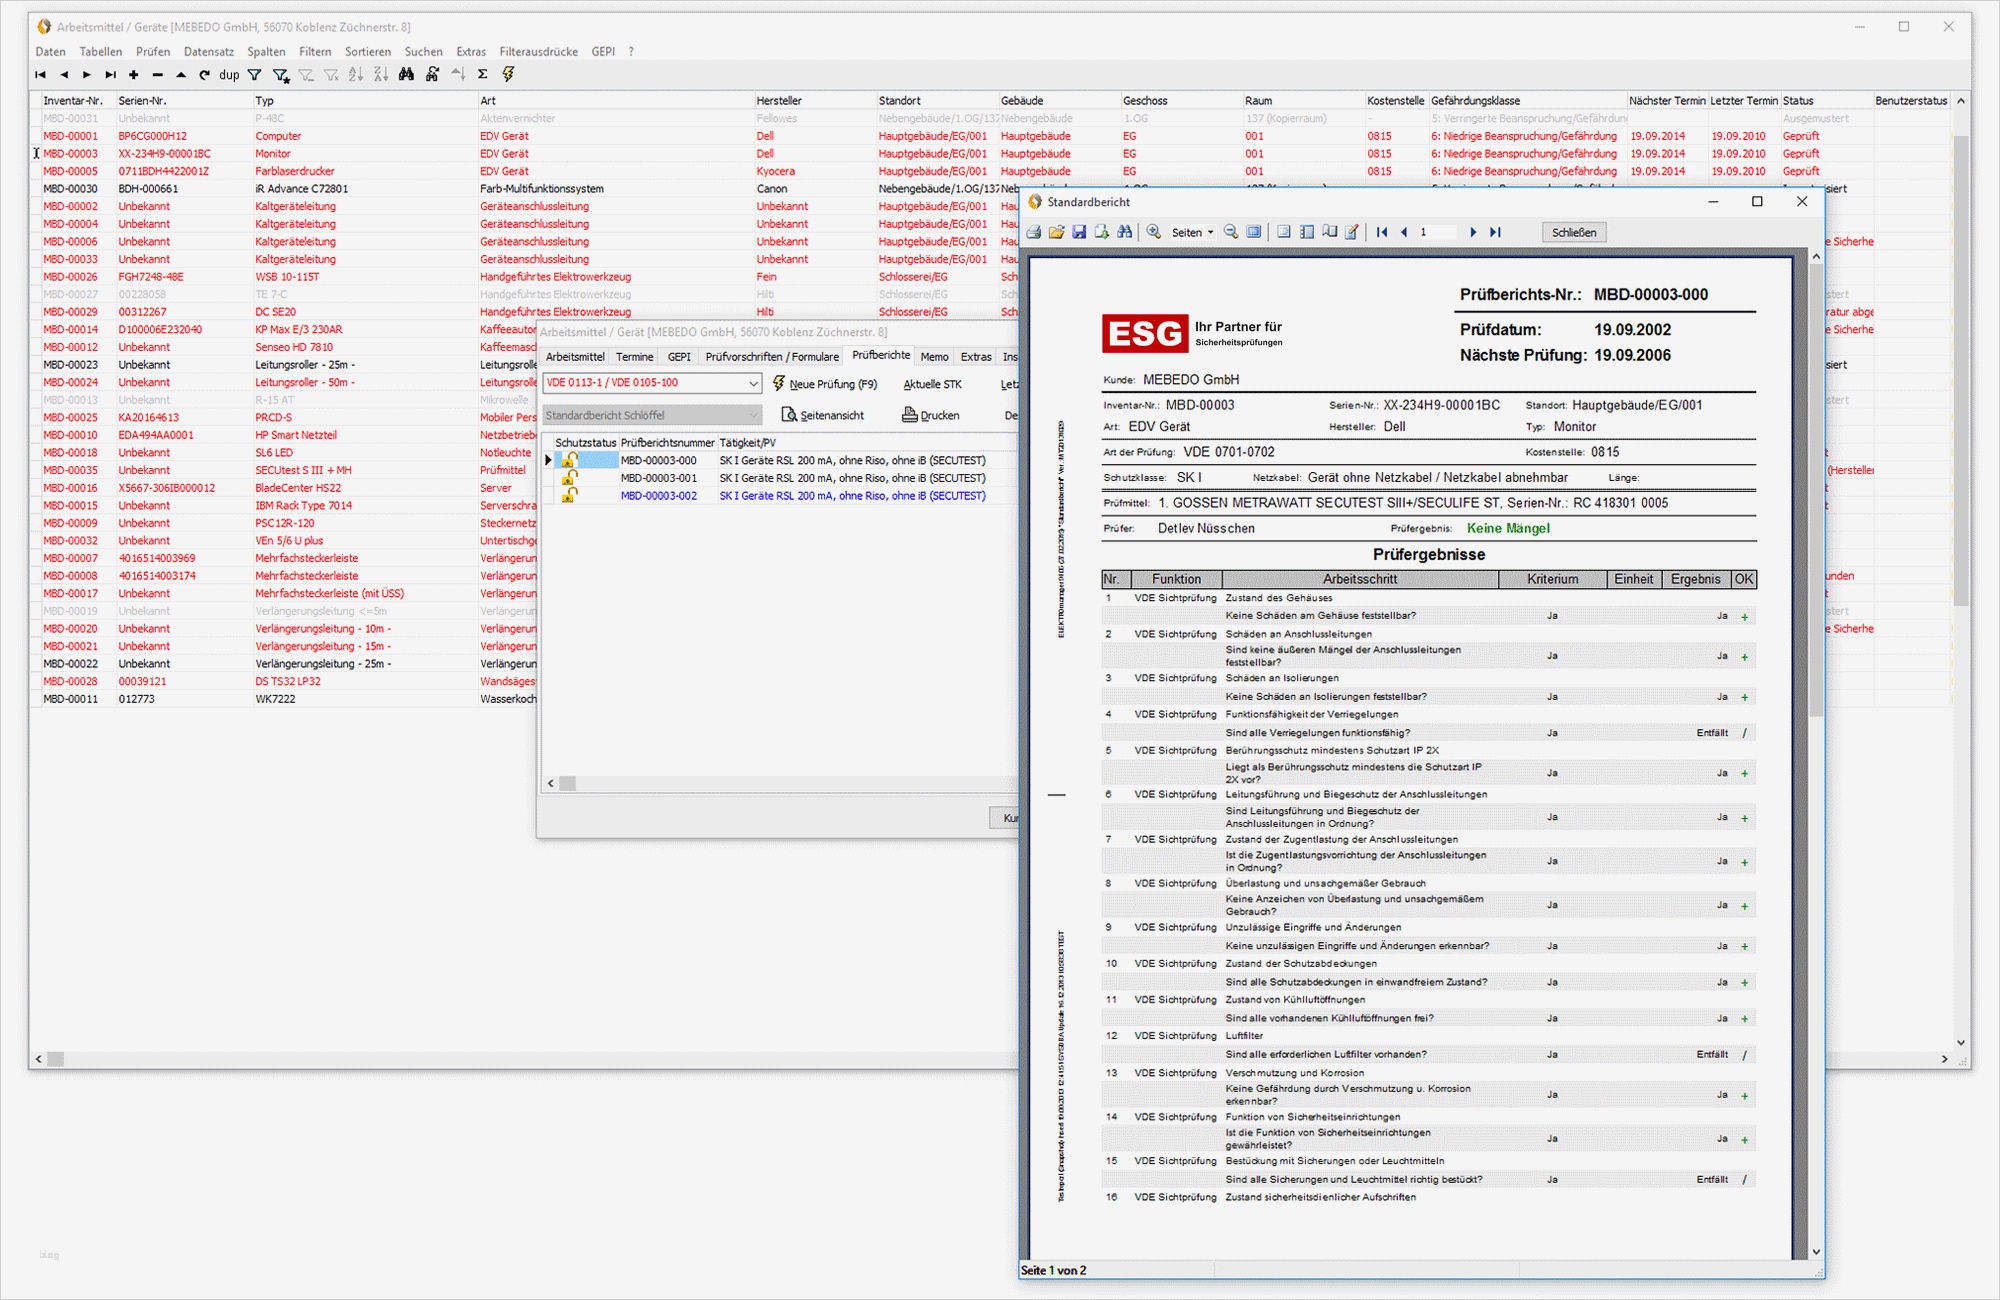Zoom in on the report with magnifier

pos(1154,232)
